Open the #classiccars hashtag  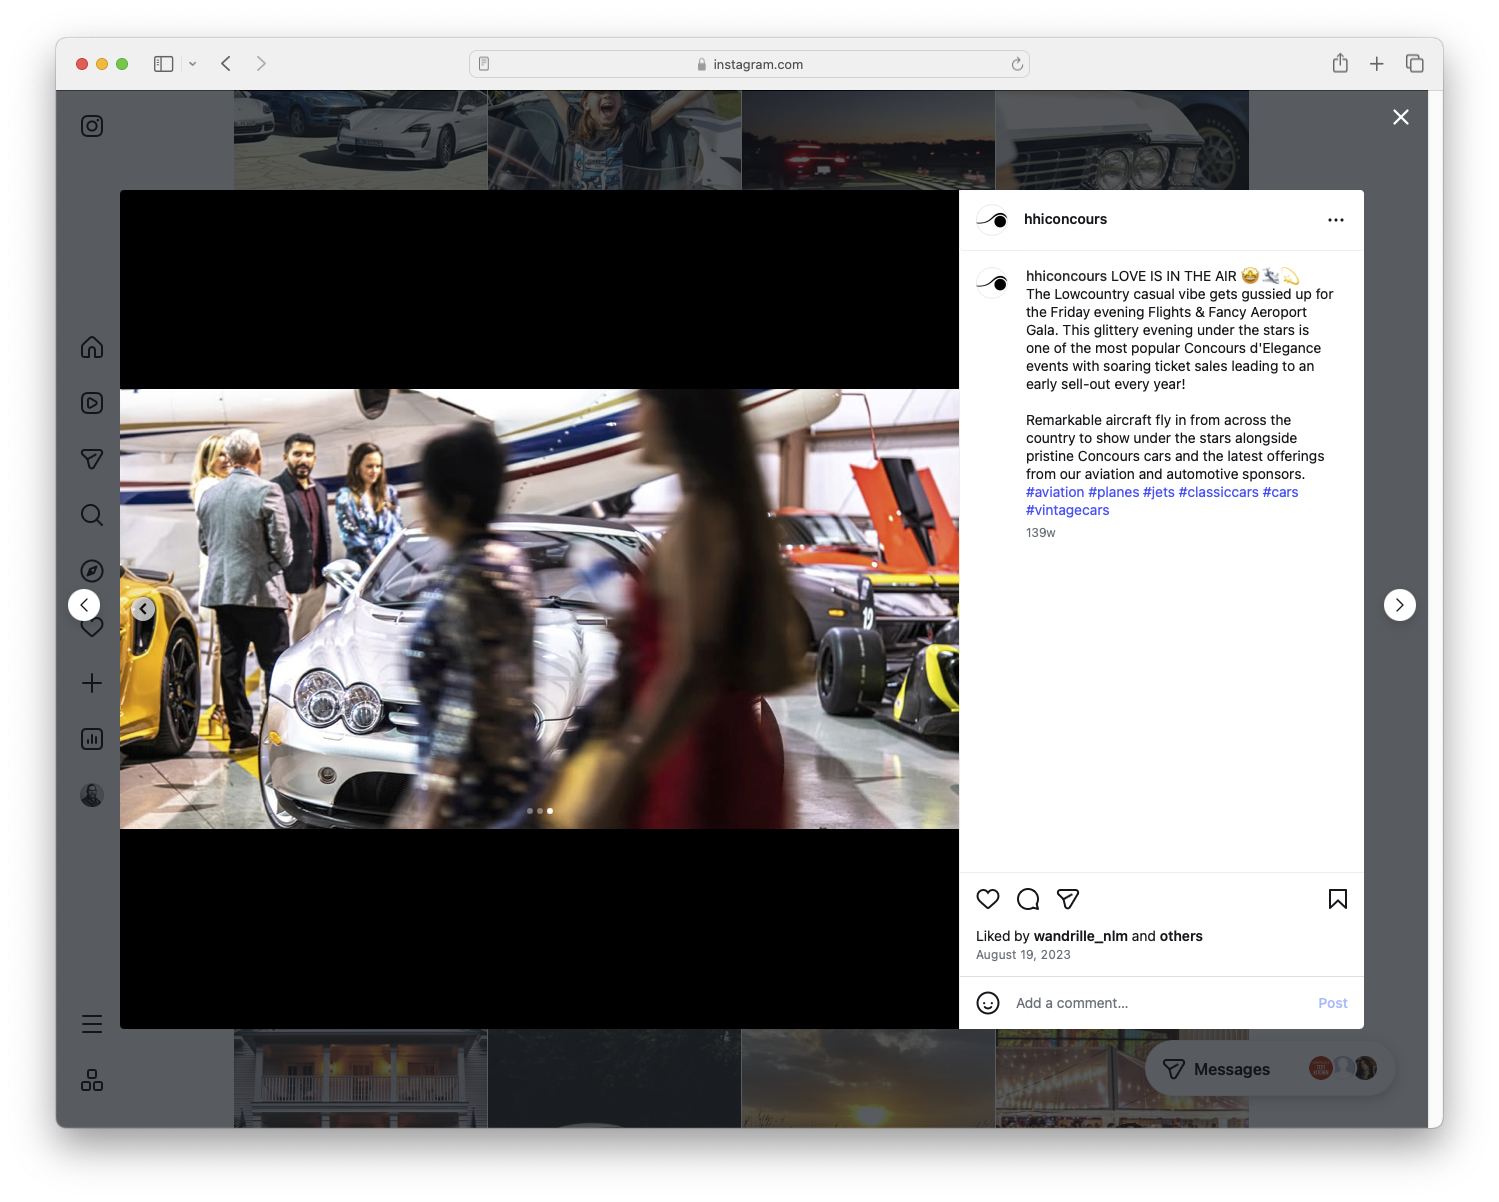[x=1218, y=491]
